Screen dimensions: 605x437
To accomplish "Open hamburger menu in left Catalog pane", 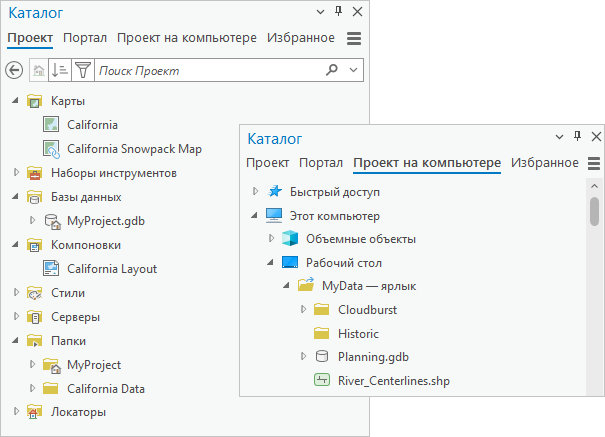I will (x=353, y=38).
